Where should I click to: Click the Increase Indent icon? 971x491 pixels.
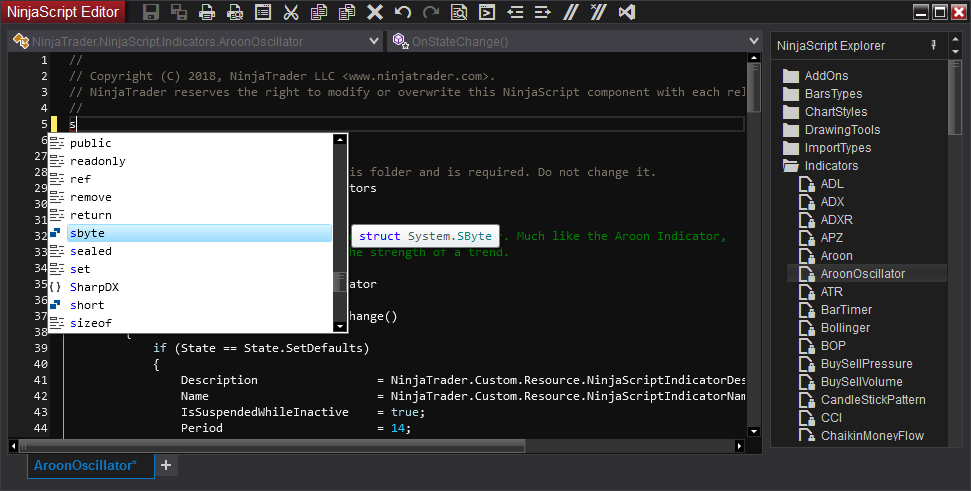click(542, 12)
